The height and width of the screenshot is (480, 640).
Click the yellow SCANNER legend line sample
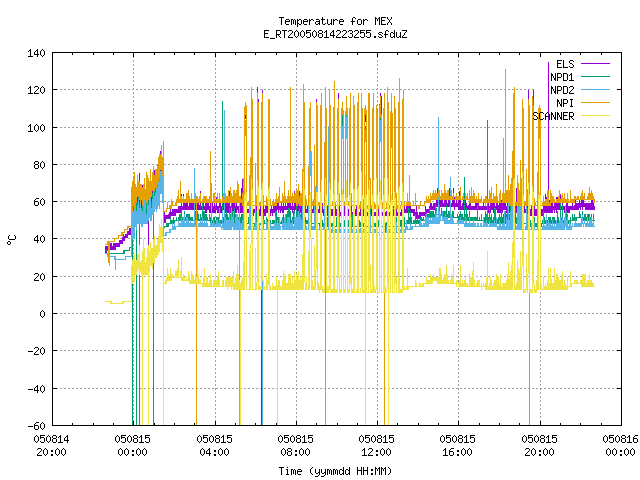[x=595, y=116]
